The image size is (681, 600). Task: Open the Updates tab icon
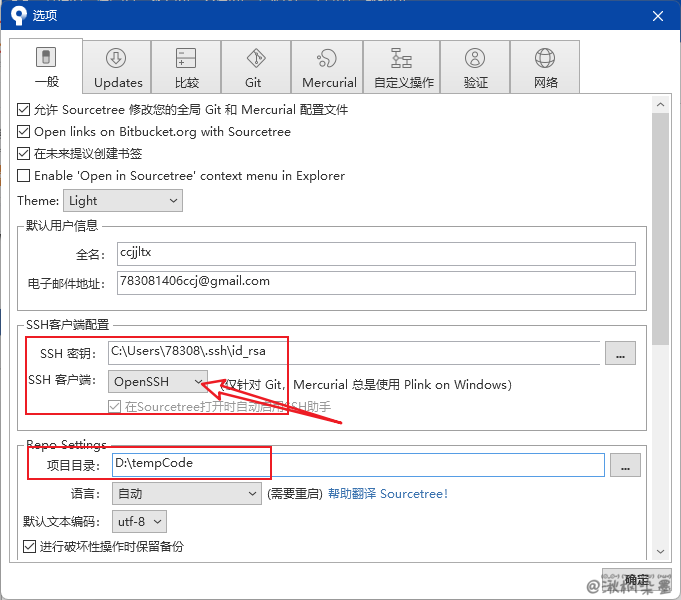click(117, 59)
